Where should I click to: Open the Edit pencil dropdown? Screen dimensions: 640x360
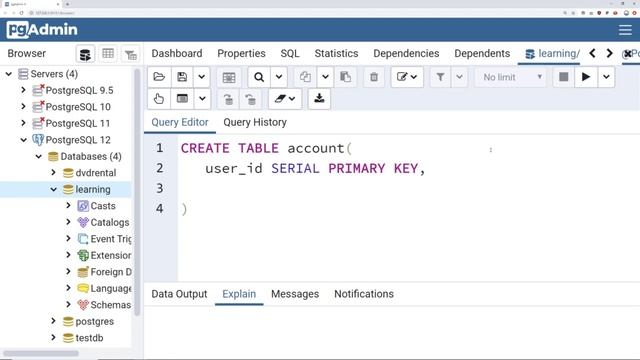[x=407, y=77]
